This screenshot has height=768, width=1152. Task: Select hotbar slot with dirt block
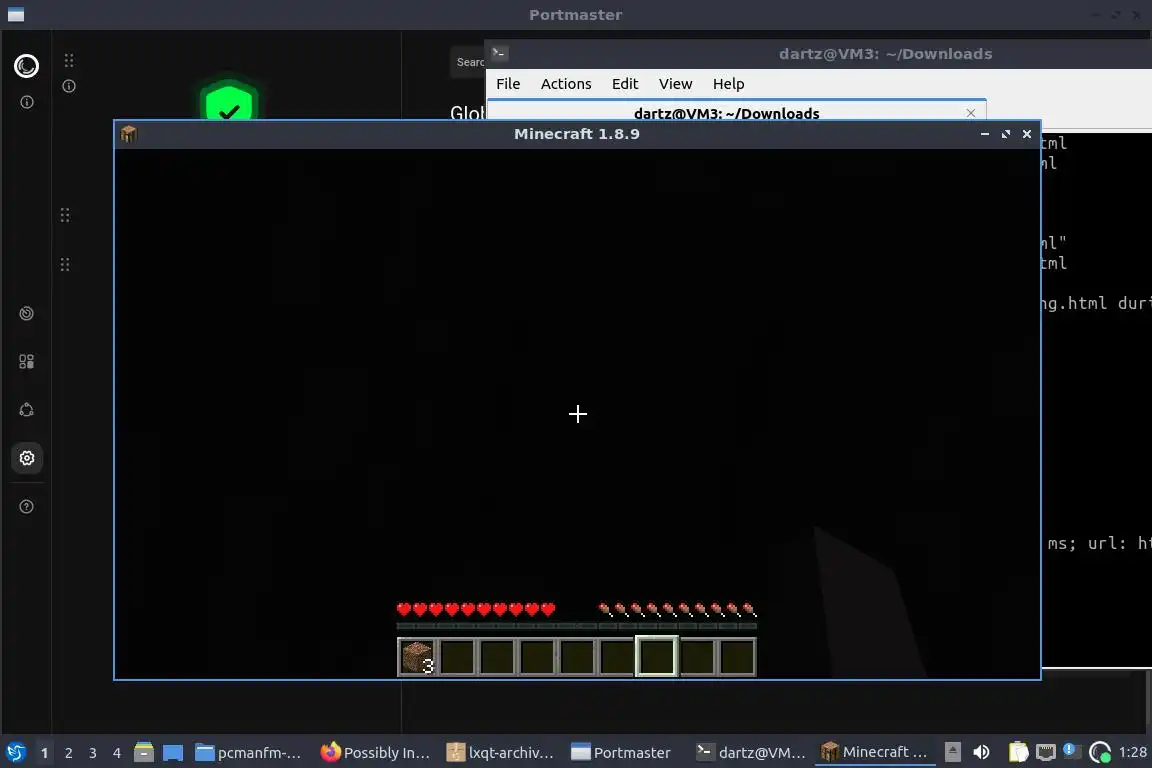click(x=417, y=656)
